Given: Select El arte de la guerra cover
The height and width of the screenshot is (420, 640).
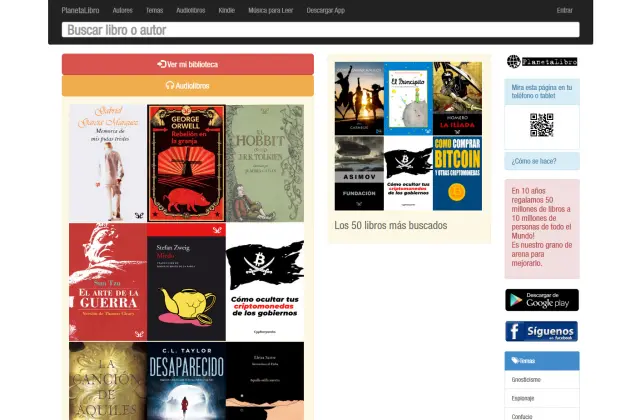Looking at the screenshot, I should coord(107,281).
